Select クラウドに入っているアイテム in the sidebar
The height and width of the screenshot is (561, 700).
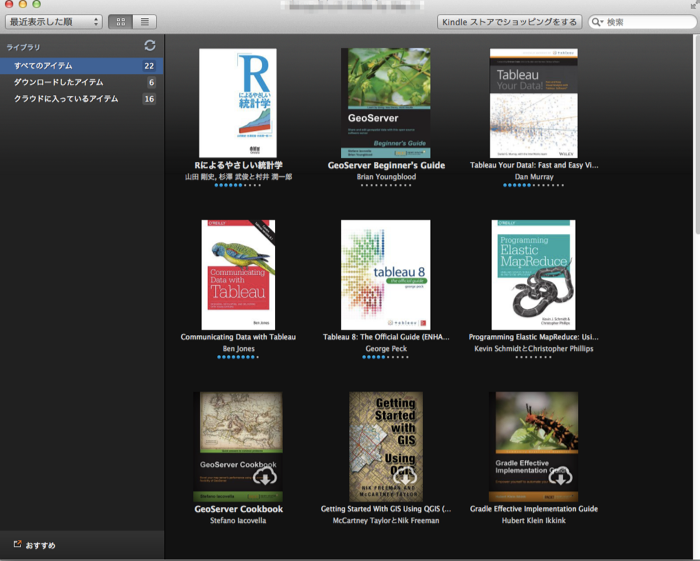click(x=82, y=99)
